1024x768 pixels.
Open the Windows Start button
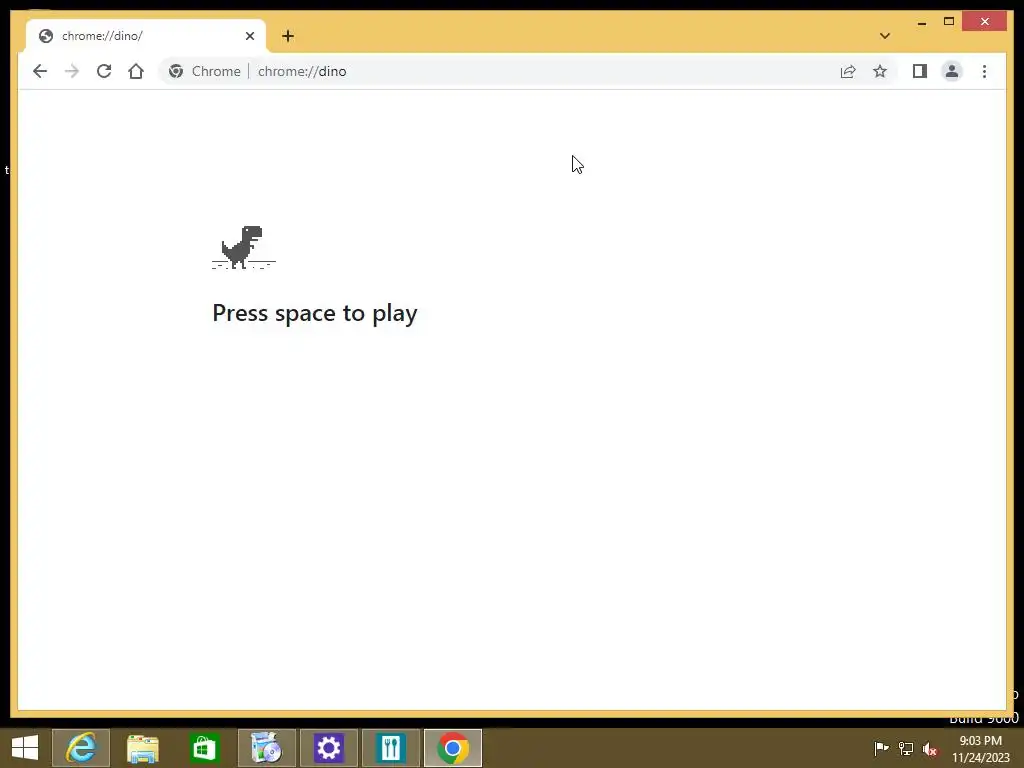point(25,748)
